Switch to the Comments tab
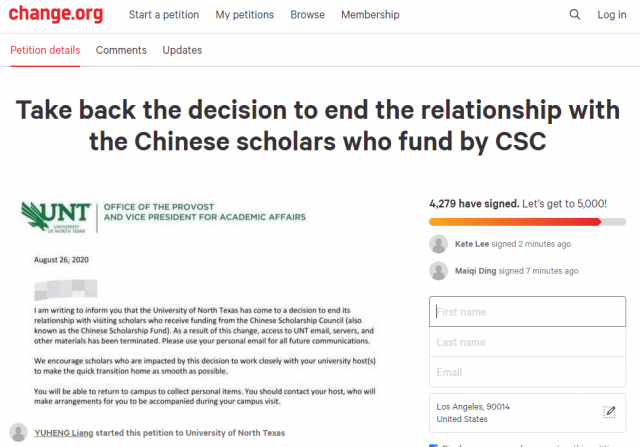Screen dimensions: 640x447 coord(121,50)
